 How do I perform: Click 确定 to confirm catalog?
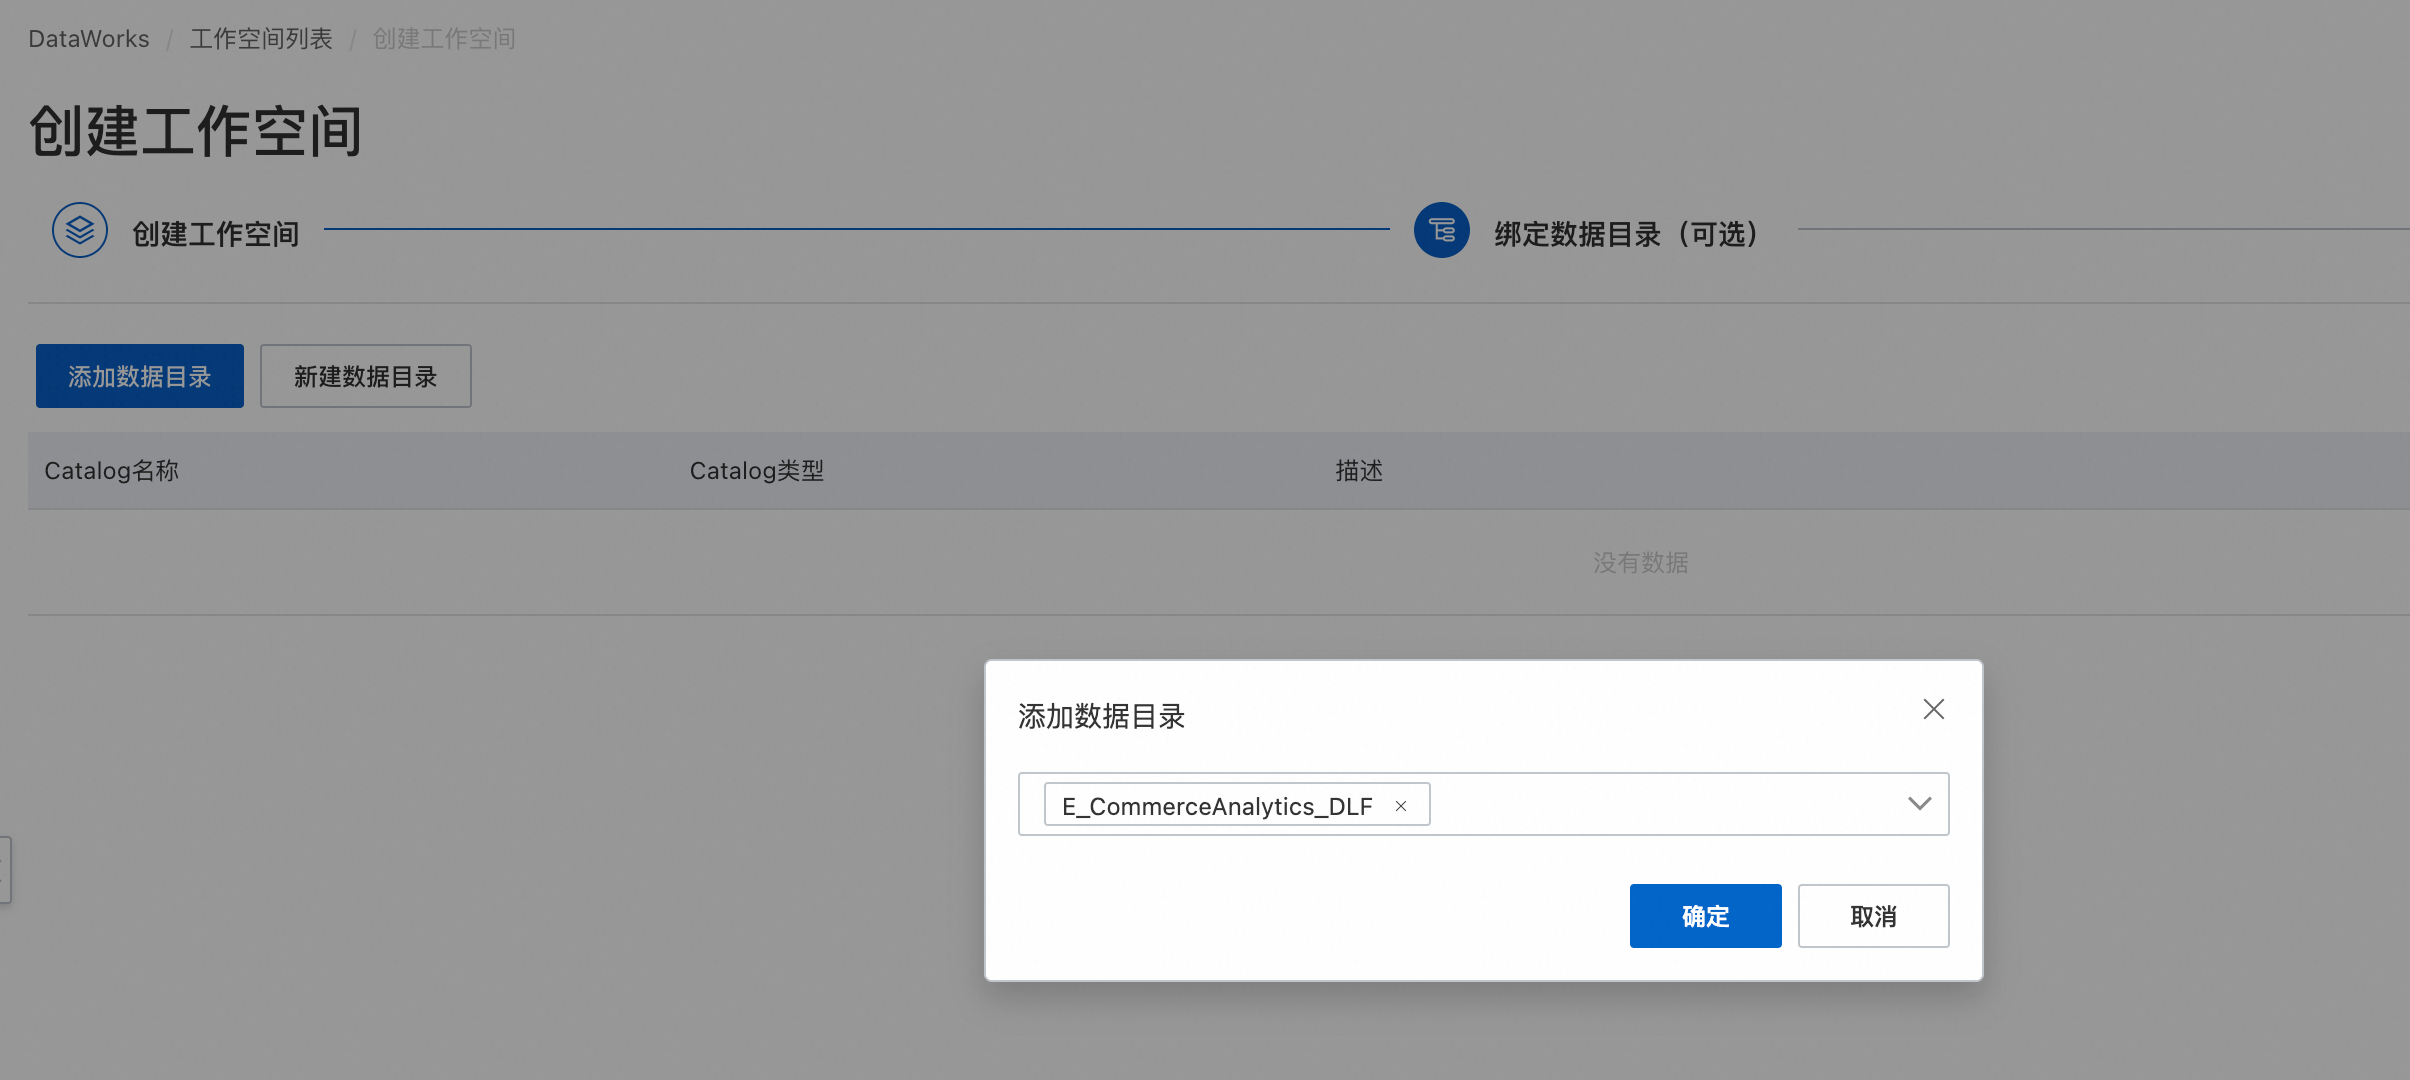(1705, 916)
